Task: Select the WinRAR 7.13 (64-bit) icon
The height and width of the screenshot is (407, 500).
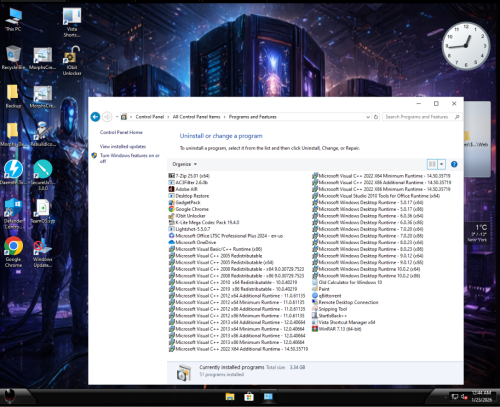Action: tap(315, 329)
